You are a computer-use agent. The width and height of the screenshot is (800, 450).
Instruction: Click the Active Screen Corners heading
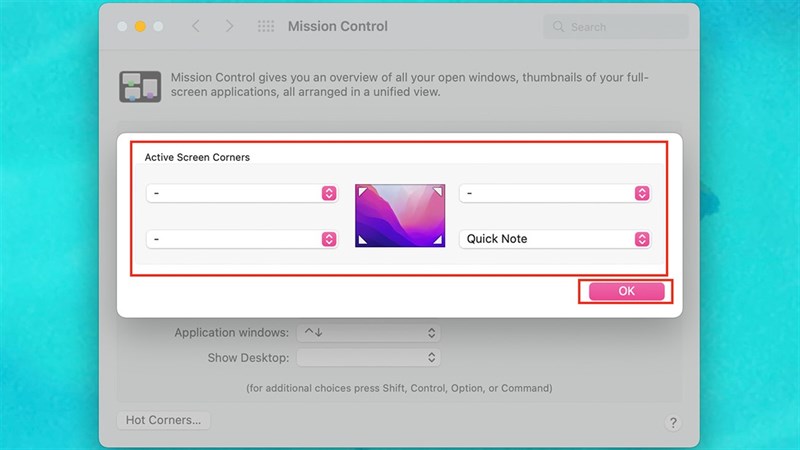pyautogui.click(x=197, y=158)
